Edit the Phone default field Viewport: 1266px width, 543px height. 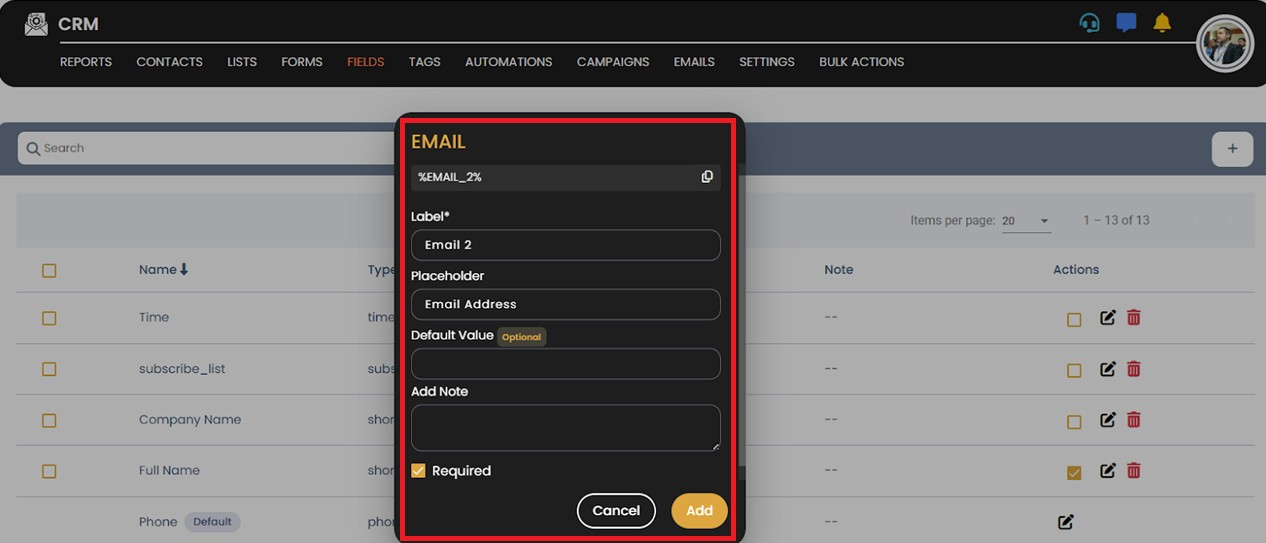pyautogui.click(x=1066, y=522)
